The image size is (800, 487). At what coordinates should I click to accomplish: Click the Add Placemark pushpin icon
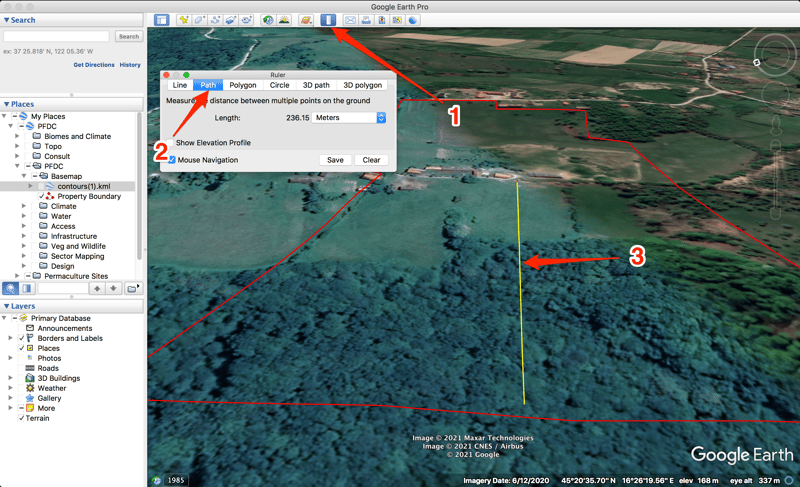tap(184, 20)
